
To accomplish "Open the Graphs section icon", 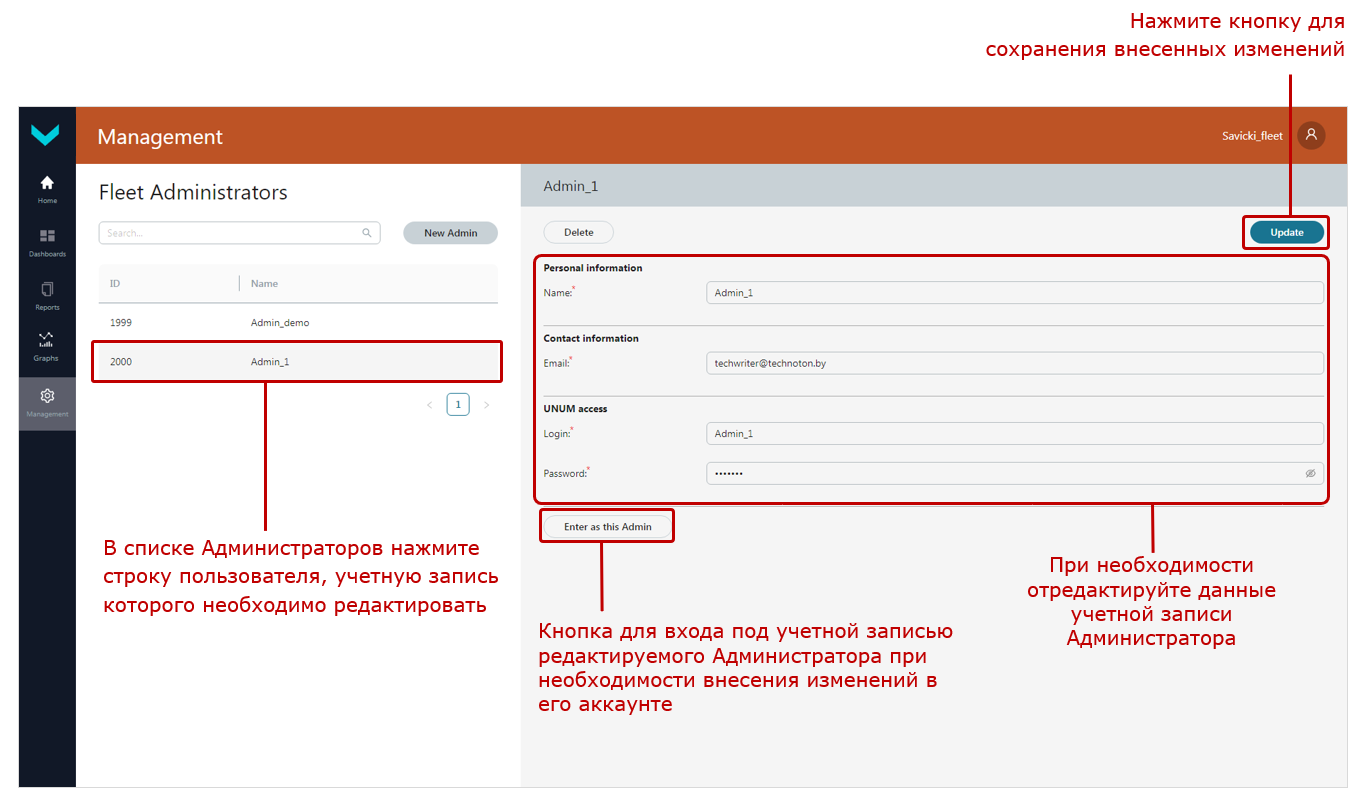I will point(46,343).
